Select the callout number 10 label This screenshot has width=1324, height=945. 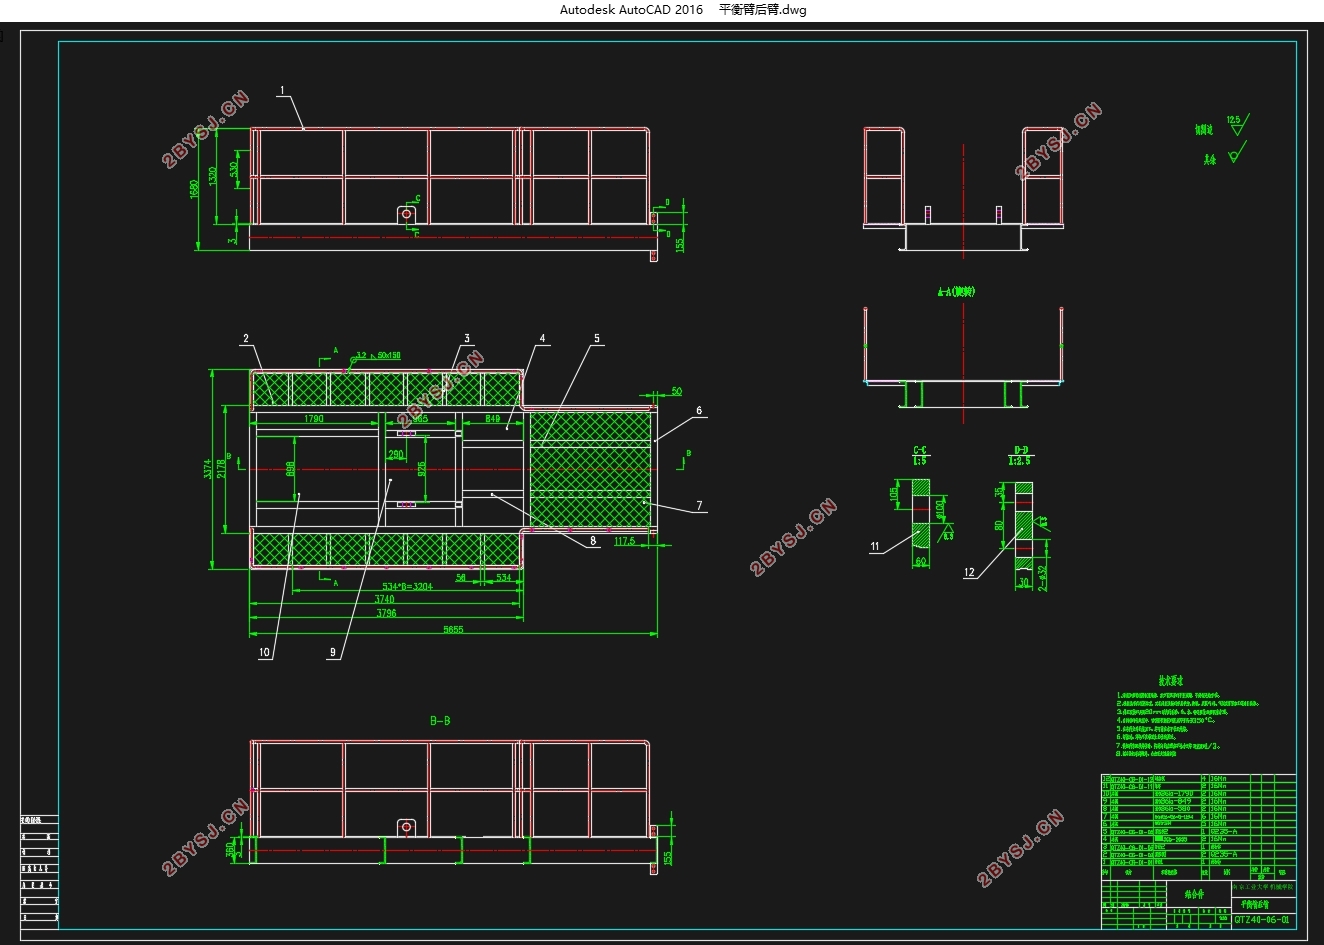(x=265, y=652)
